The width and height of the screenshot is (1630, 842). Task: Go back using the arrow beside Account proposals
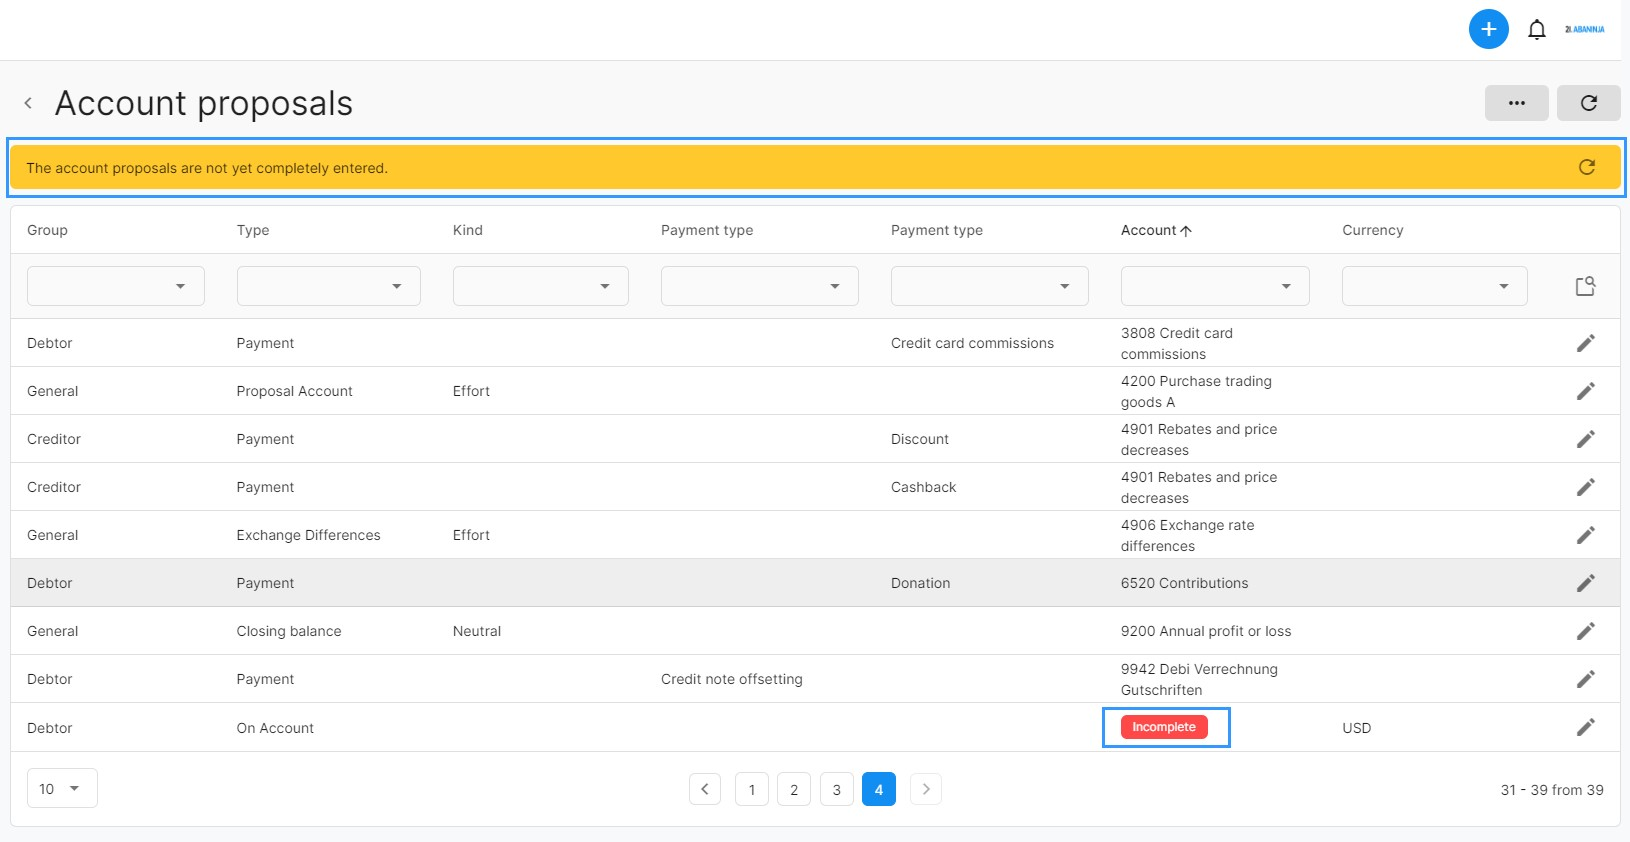(28, 103)
